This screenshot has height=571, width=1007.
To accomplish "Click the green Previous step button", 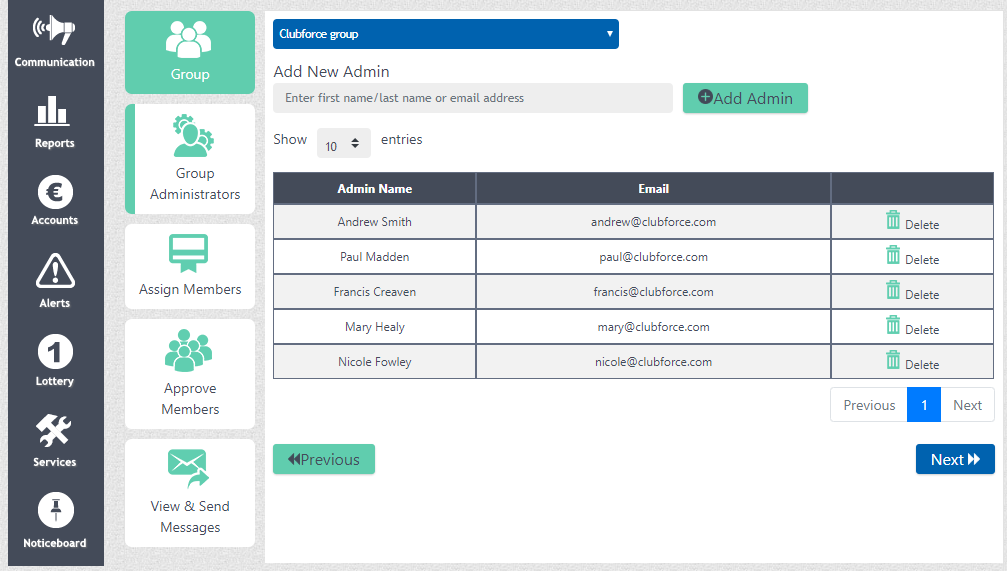I will (x=324, y=459).
